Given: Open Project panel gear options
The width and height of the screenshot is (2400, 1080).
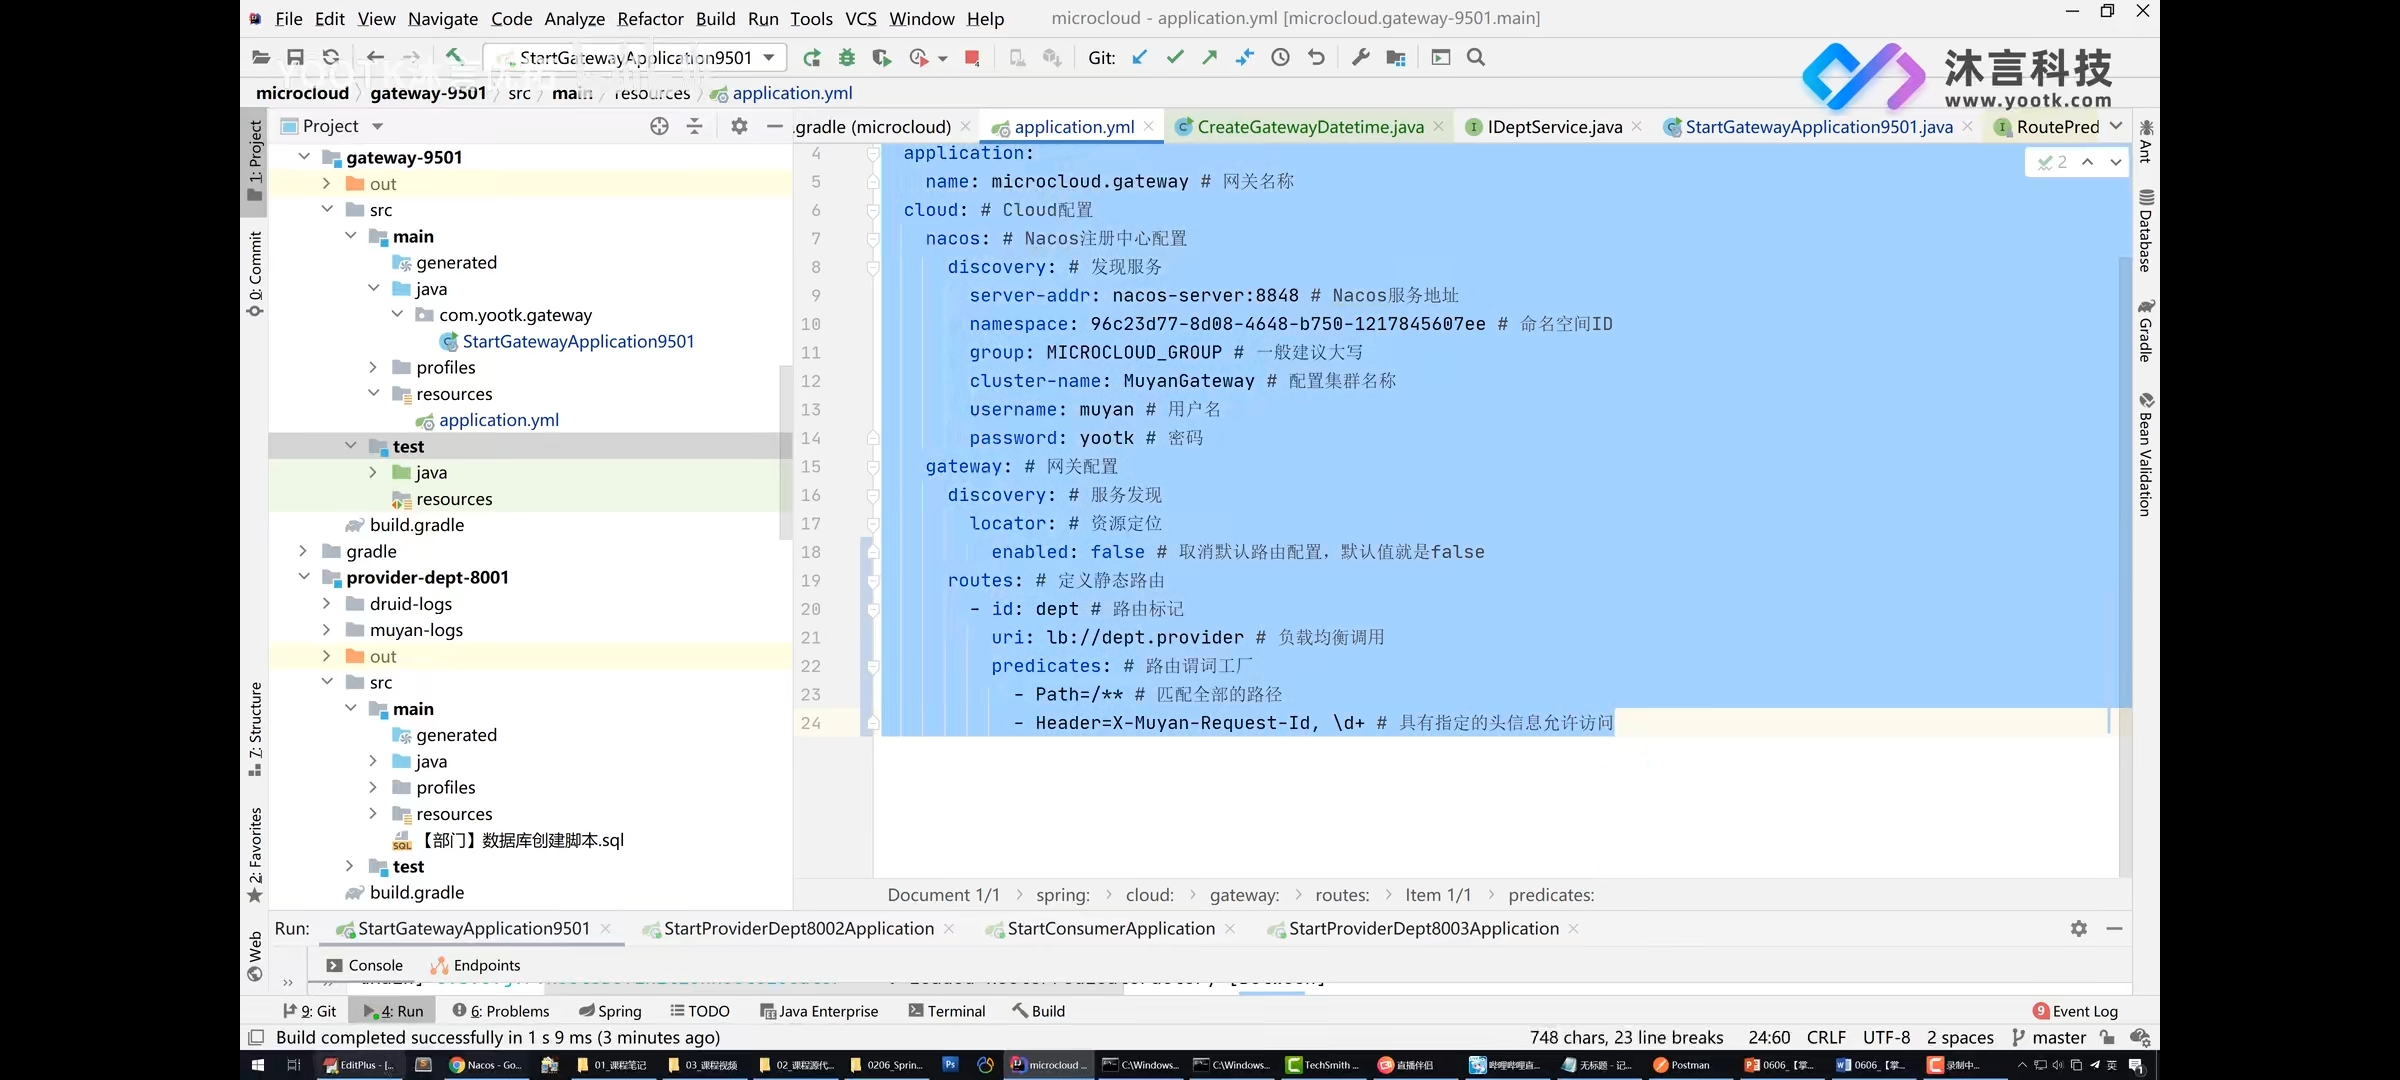Looking at the screenshot, I should point(739,126).
